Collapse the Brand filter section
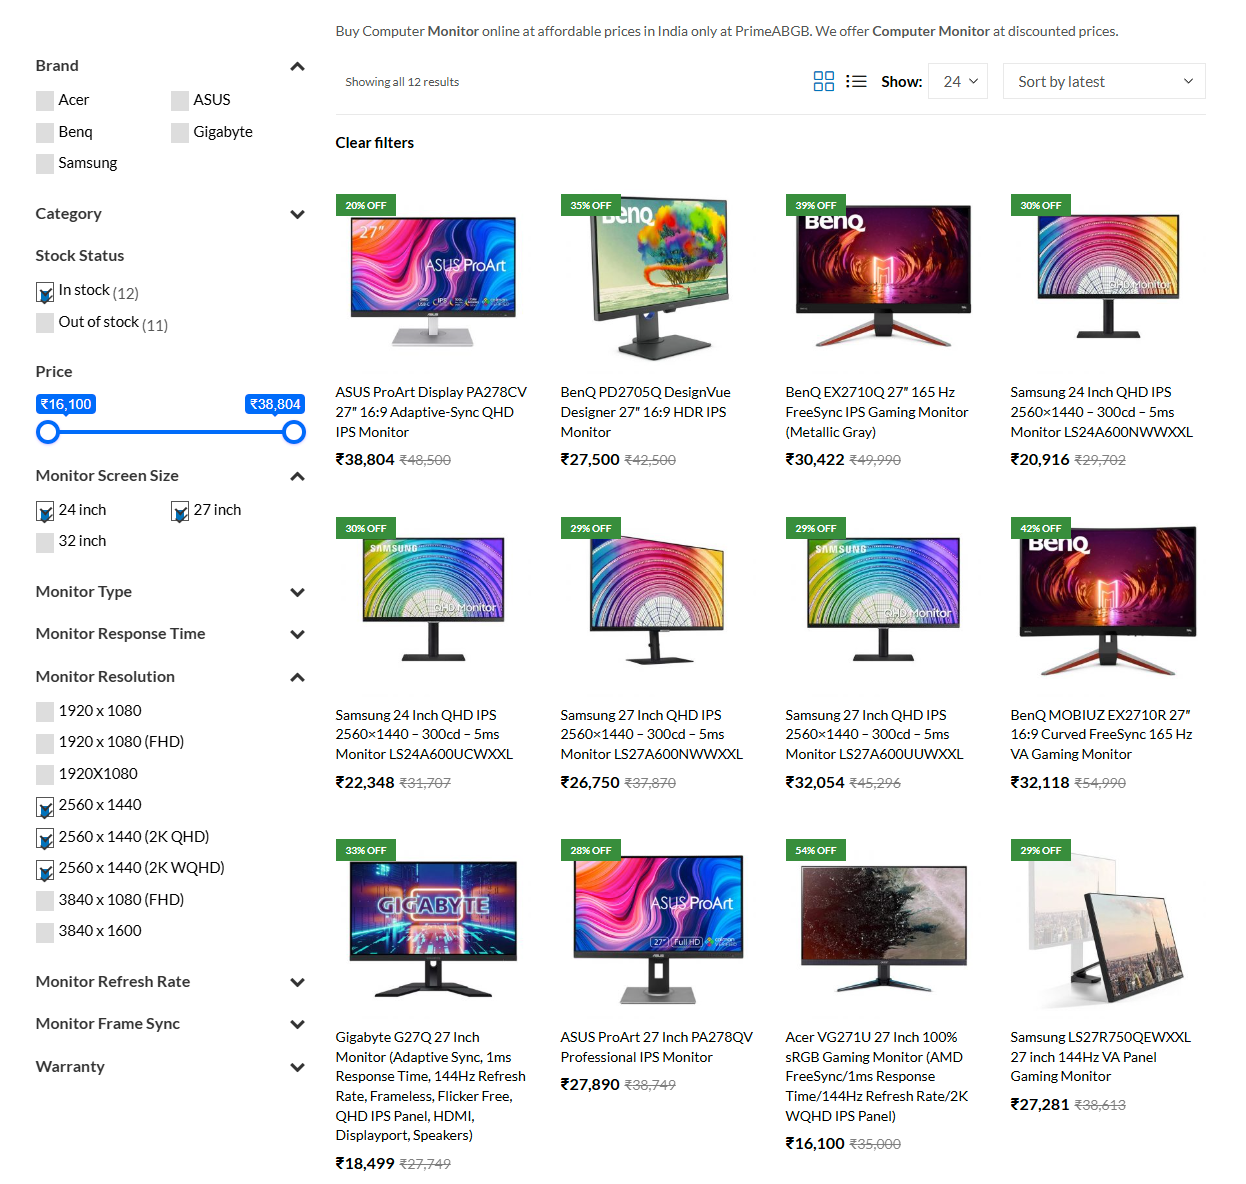Screen dimensions: 1246x1184 point(297,66)
